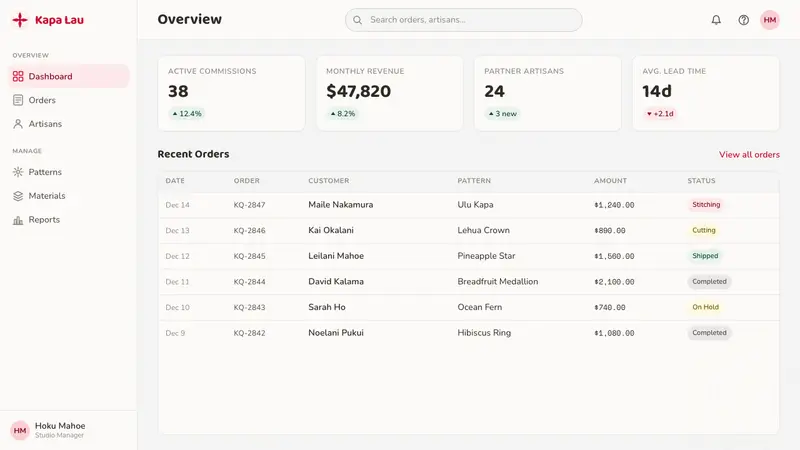Open order KQ-2845
This screenshot has height=450, width=800.
click(249, 256)
